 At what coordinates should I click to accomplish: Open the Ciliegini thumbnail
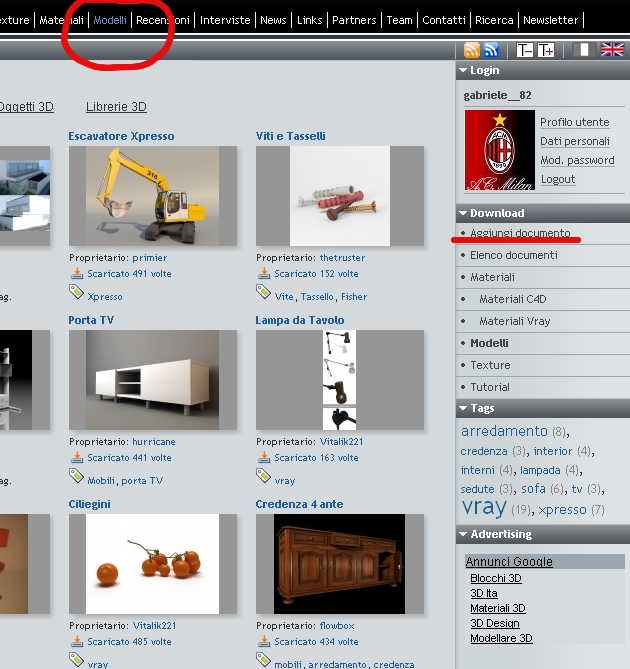coord(153,564)
